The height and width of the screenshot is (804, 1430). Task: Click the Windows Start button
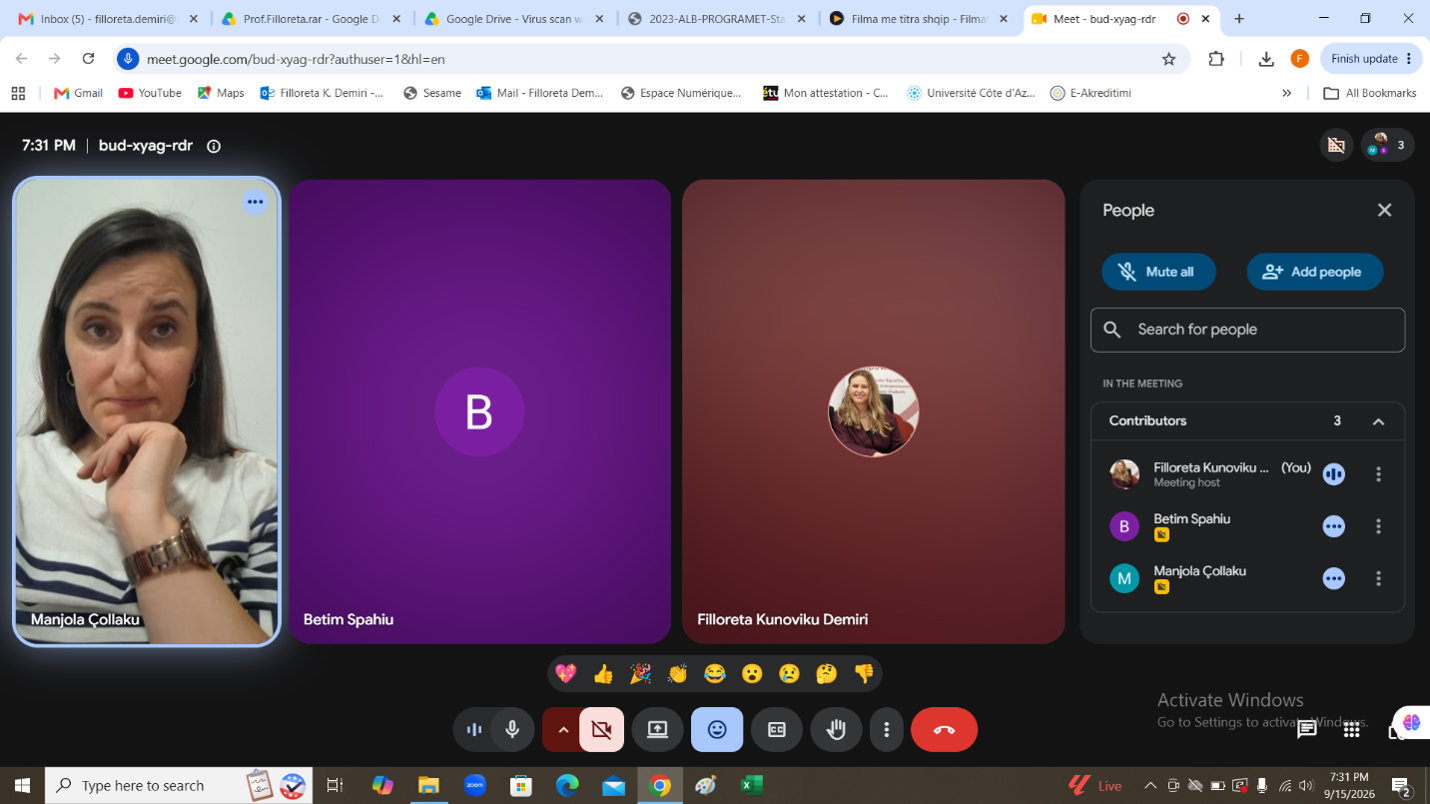click(x=22, y=786)
